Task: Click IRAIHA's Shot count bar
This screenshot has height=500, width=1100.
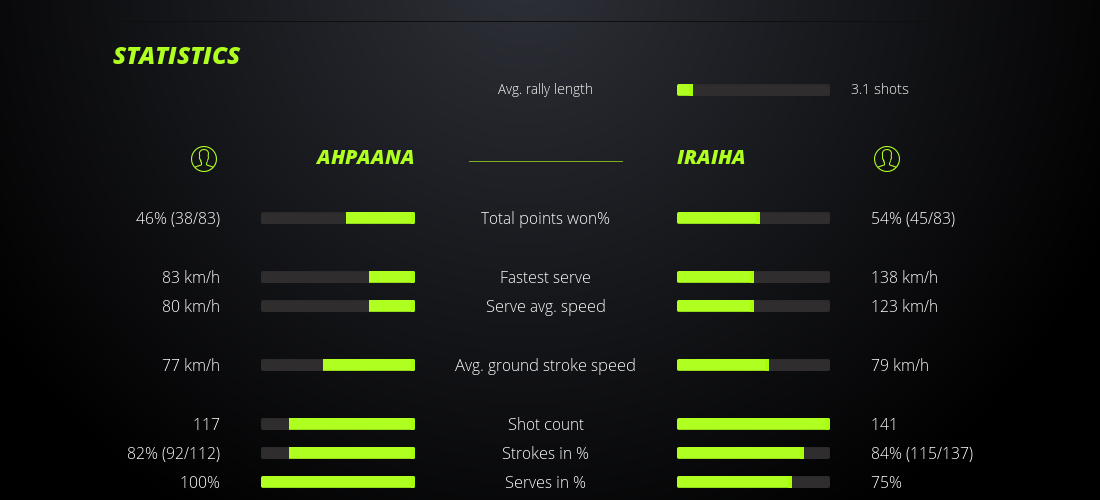Action: coord(753,424)
